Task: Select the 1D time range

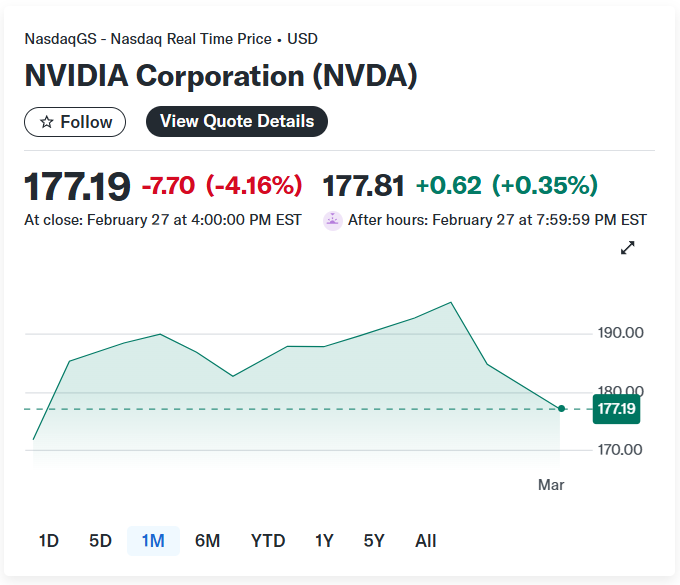Action: [x=49, y=541]
